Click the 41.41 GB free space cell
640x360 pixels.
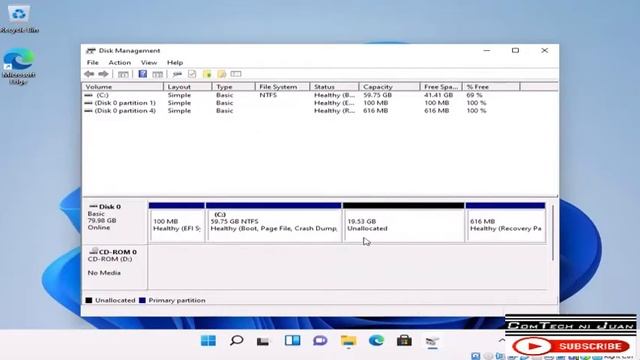coord(438,95)
